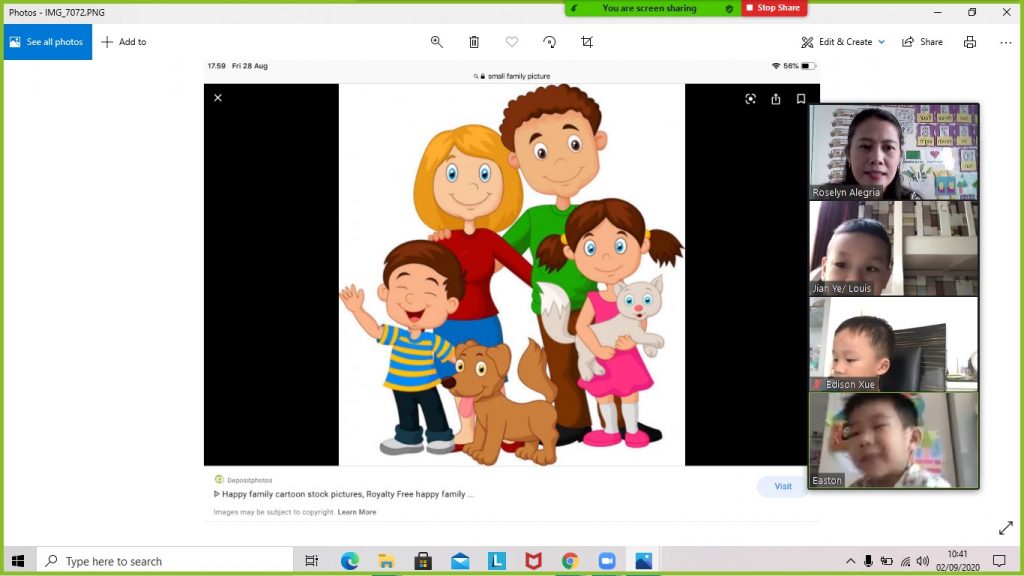Open the Add to menu
Viewport: 1024px width, 576px height.
coord(124,42)
